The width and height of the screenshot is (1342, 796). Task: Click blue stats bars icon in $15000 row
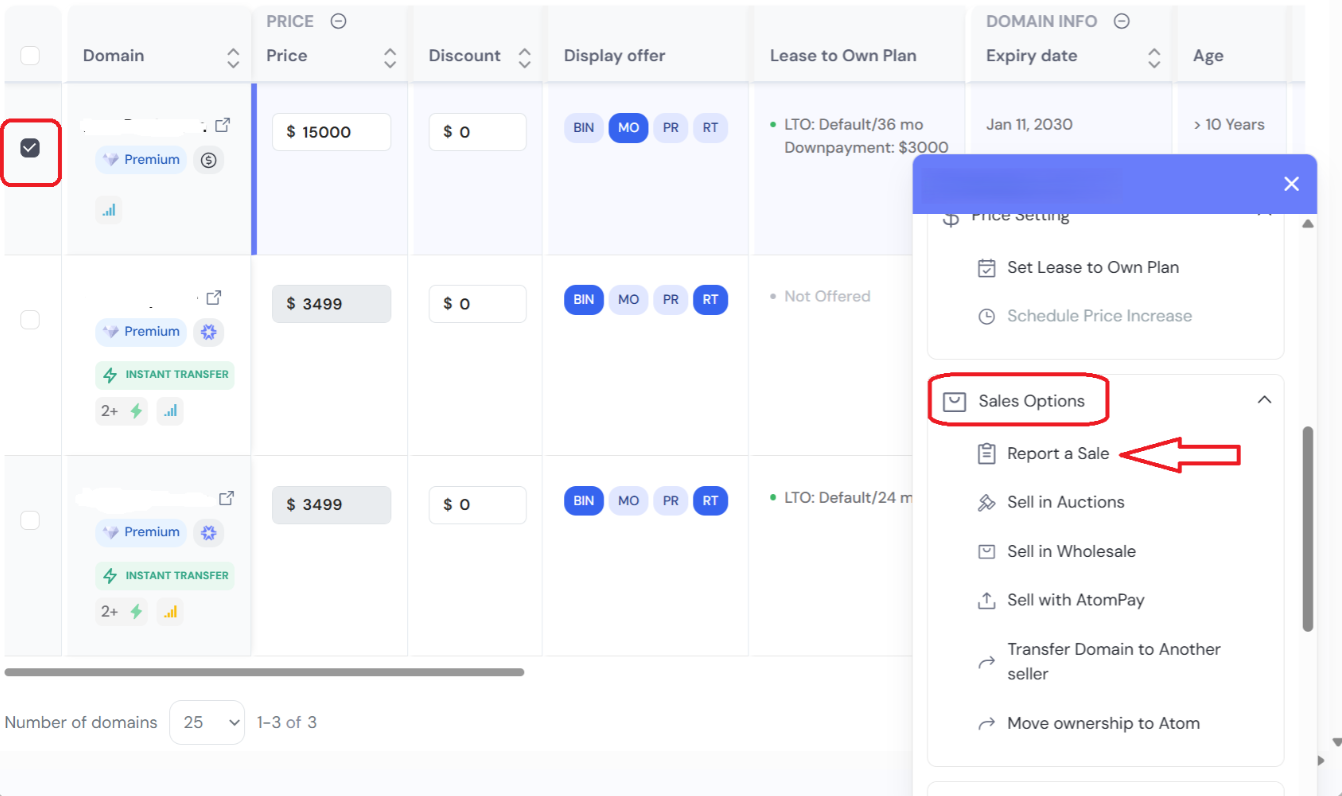coord(109,210)
